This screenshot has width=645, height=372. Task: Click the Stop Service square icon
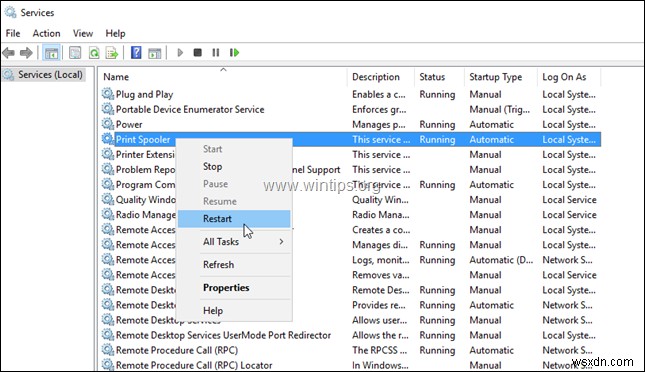coord(198,53)
